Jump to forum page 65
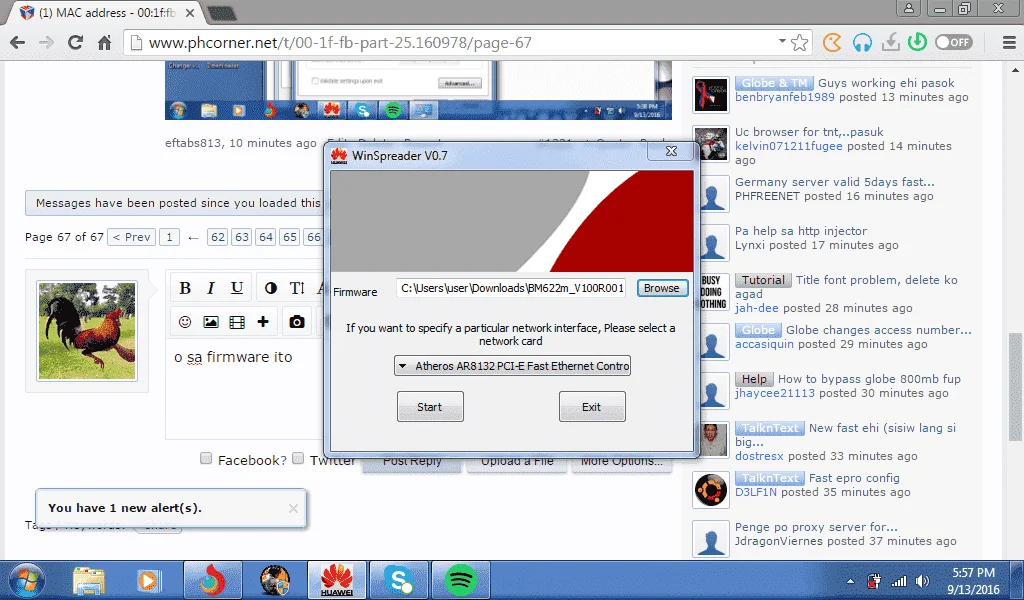The image size is (1024, 600). [290, 237]
